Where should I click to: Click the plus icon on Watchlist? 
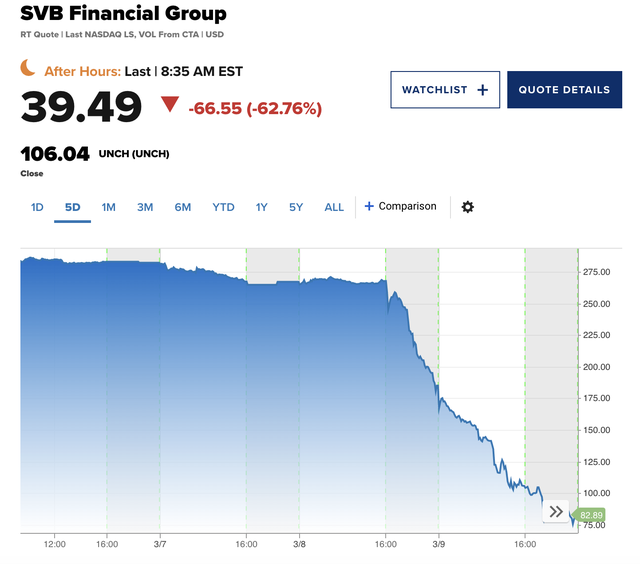483,90
